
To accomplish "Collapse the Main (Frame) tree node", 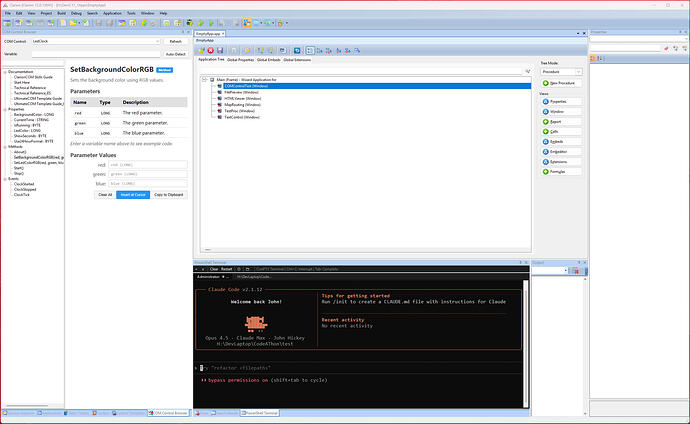I will tap(202, 80).
